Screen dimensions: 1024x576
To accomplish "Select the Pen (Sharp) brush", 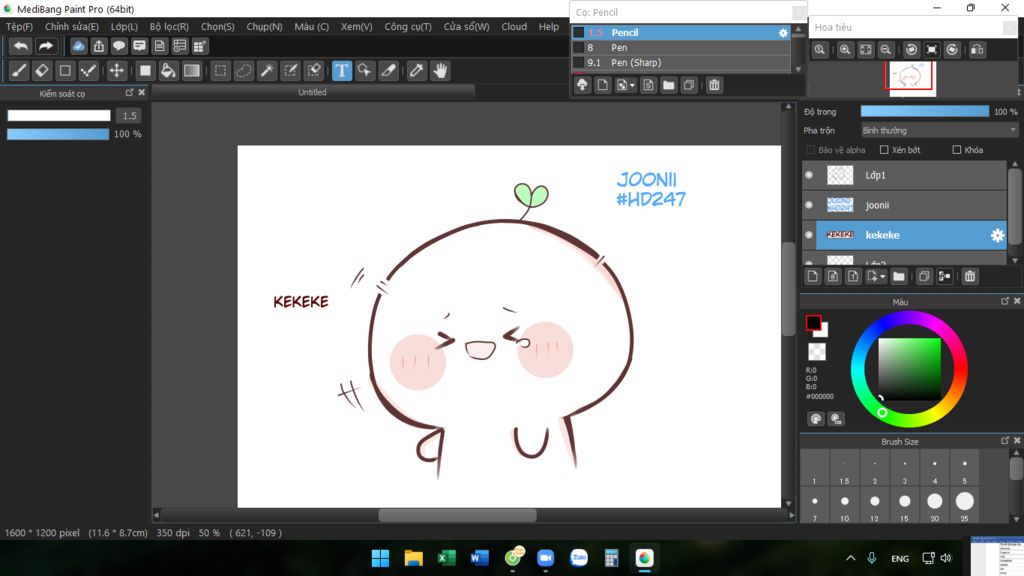I will tap(681, 63).
